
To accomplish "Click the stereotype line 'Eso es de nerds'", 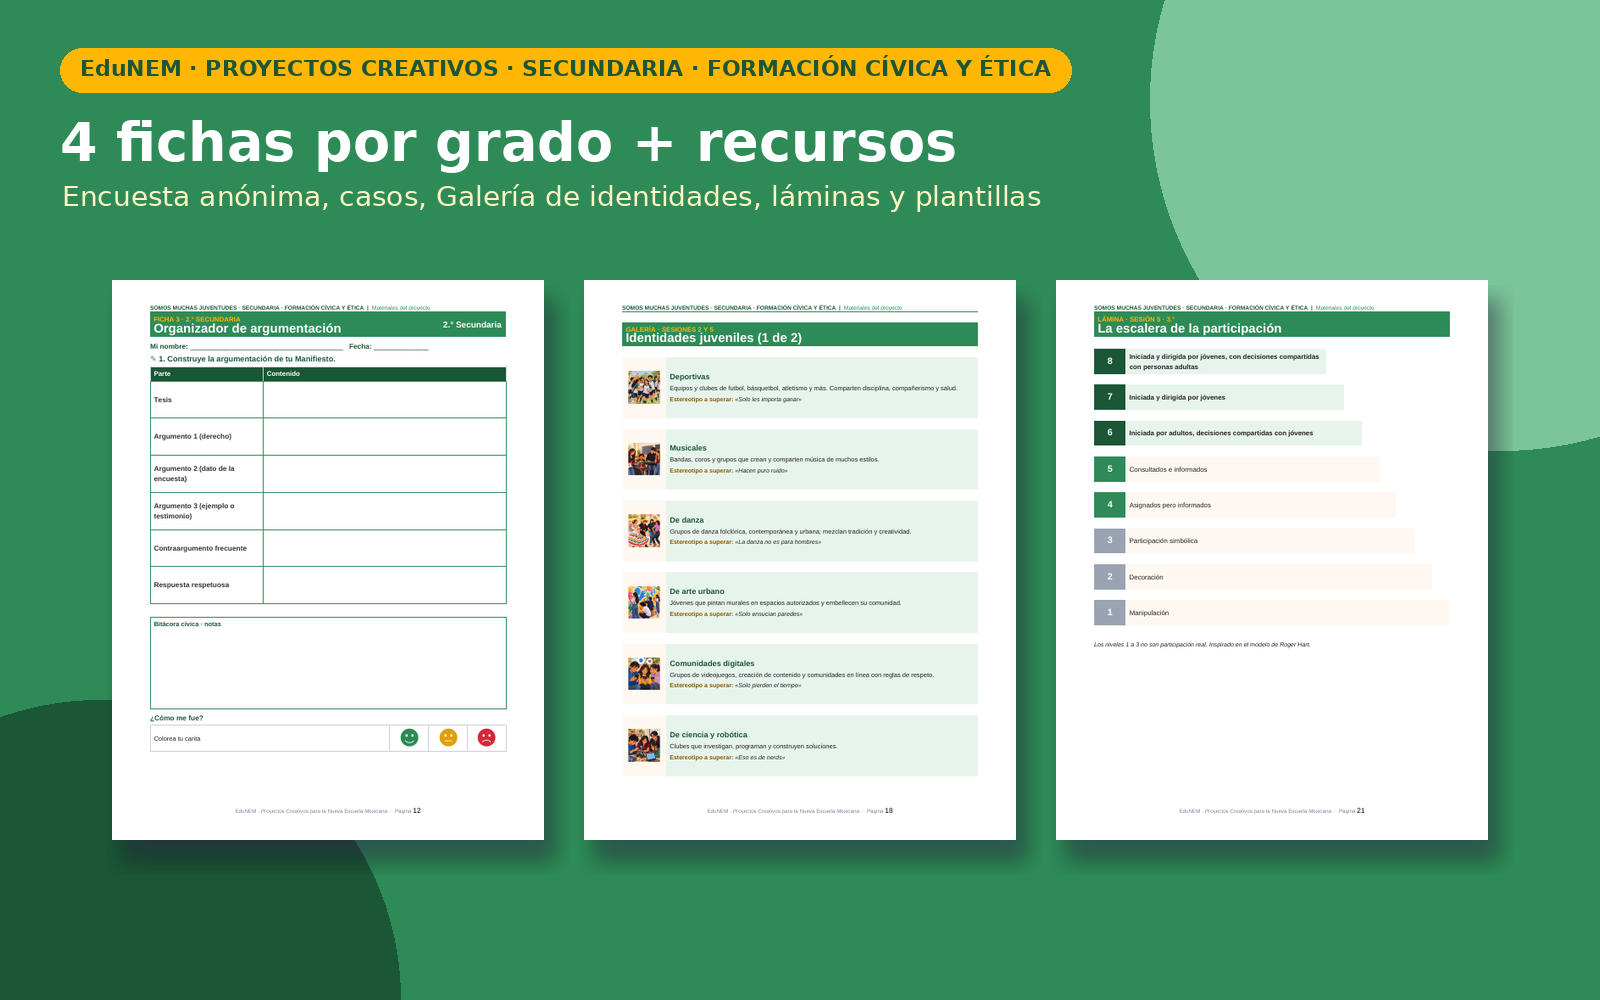I will [x=727, y=757].
